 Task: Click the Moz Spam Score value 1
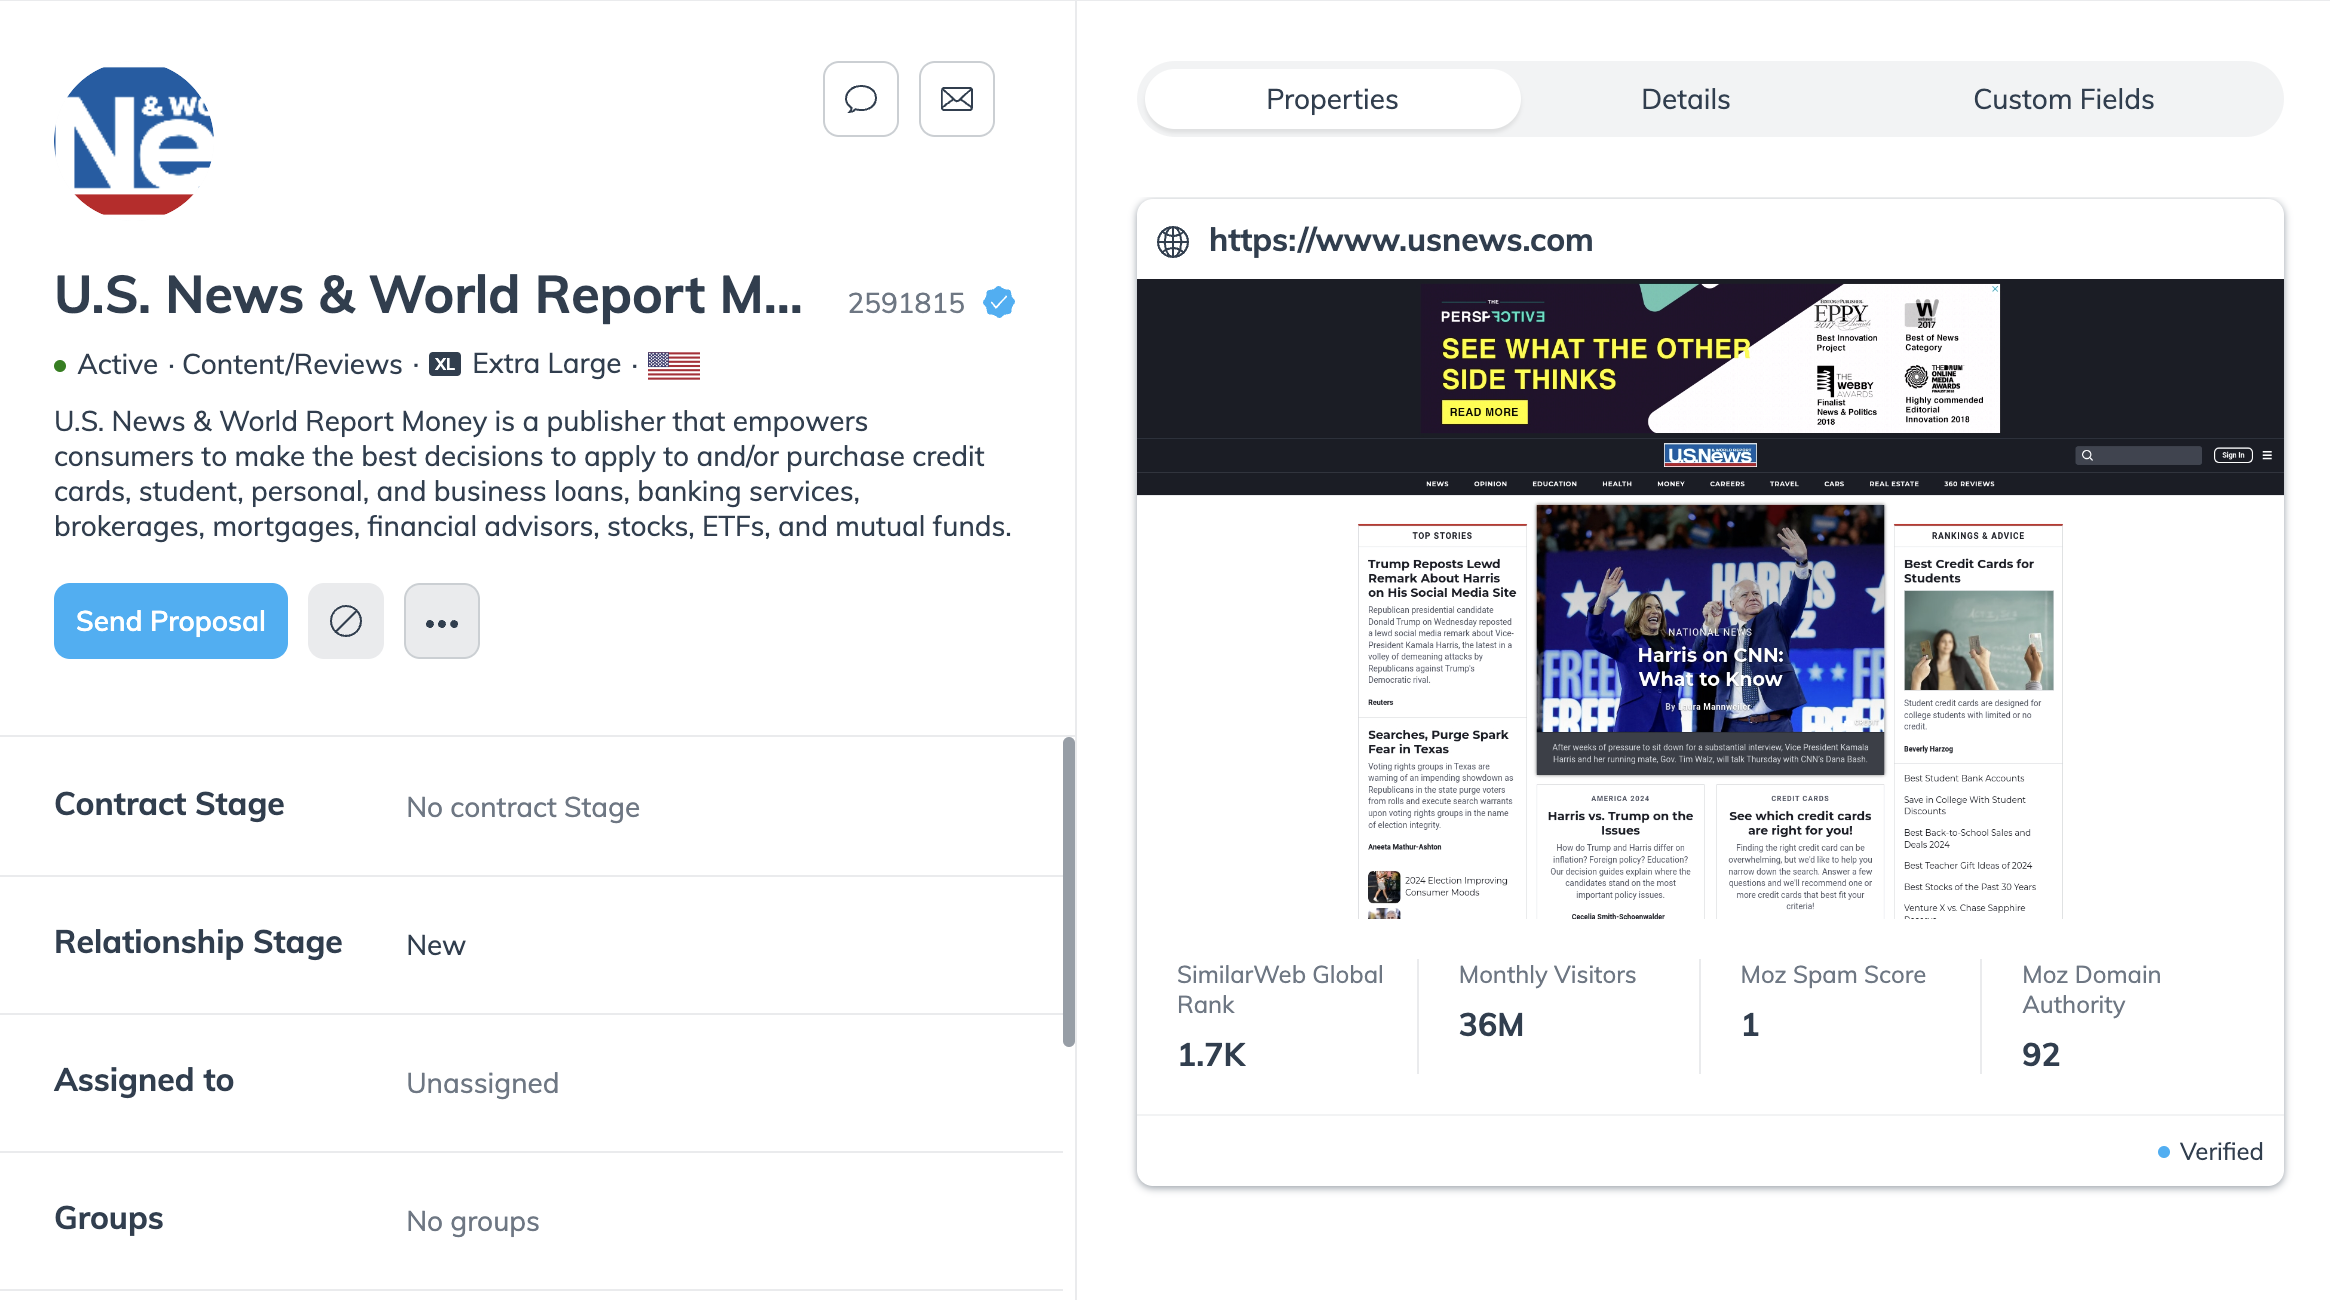[x=1750, y=1025]
